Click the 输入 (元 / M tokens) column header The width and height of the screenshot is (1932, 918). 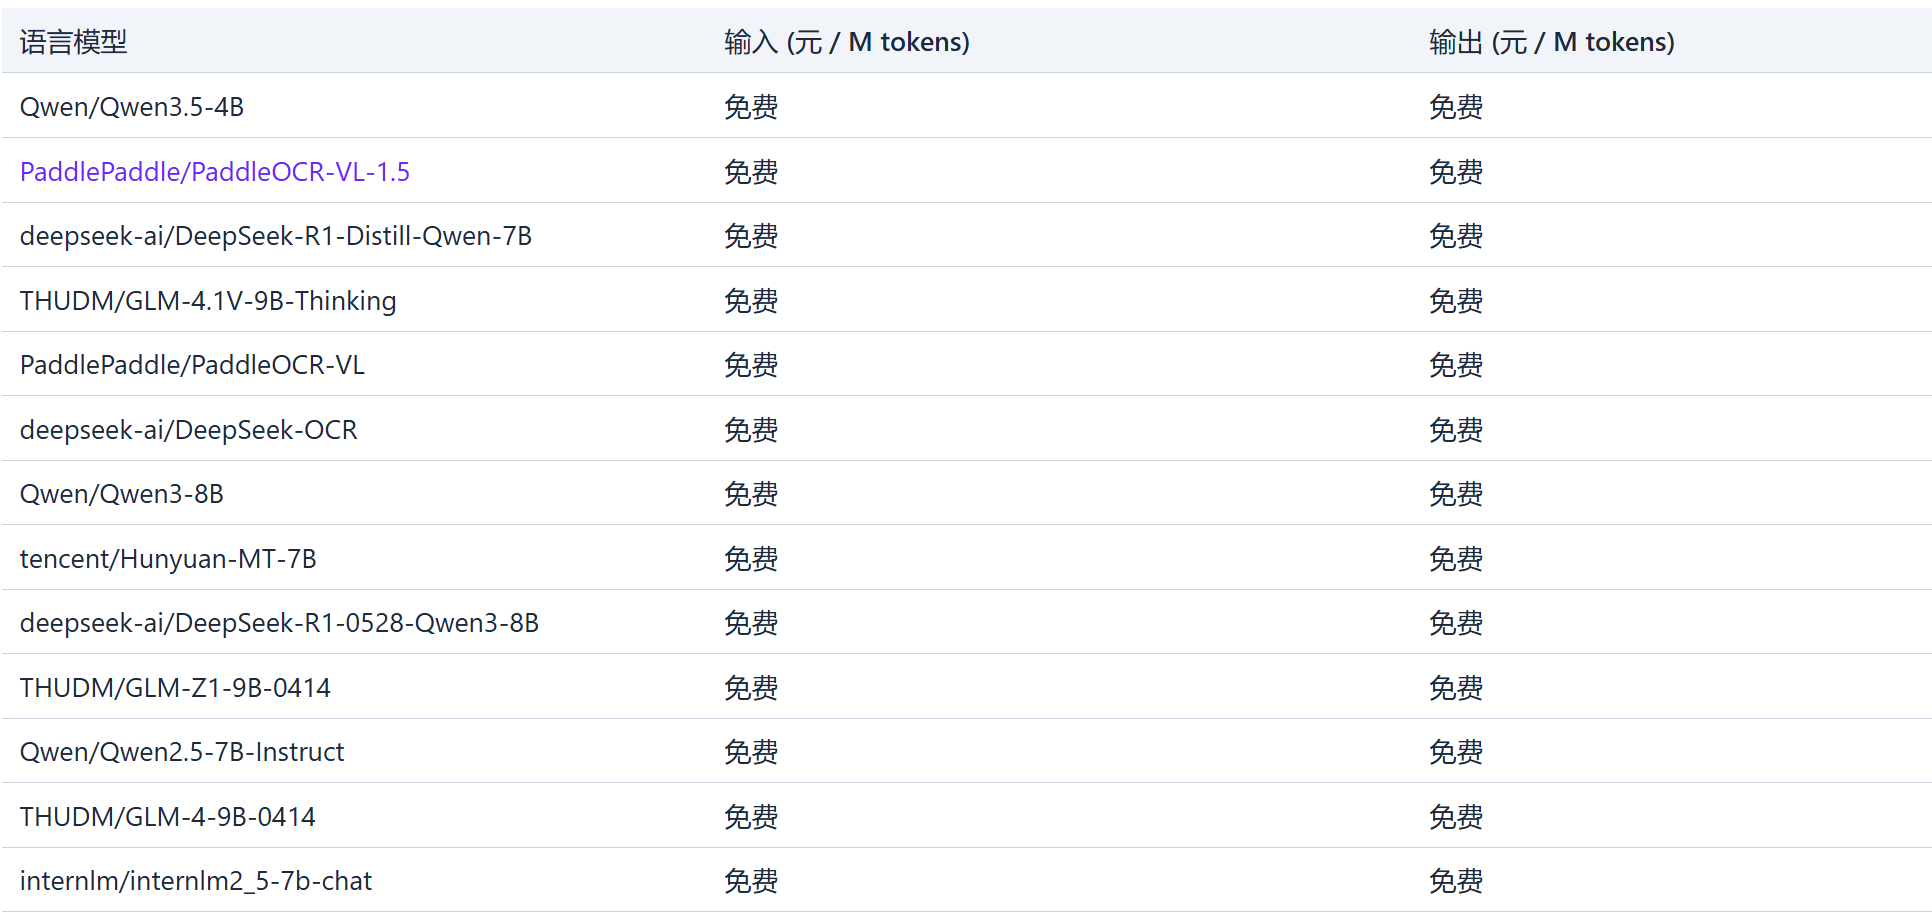click(x=847, y=42)
